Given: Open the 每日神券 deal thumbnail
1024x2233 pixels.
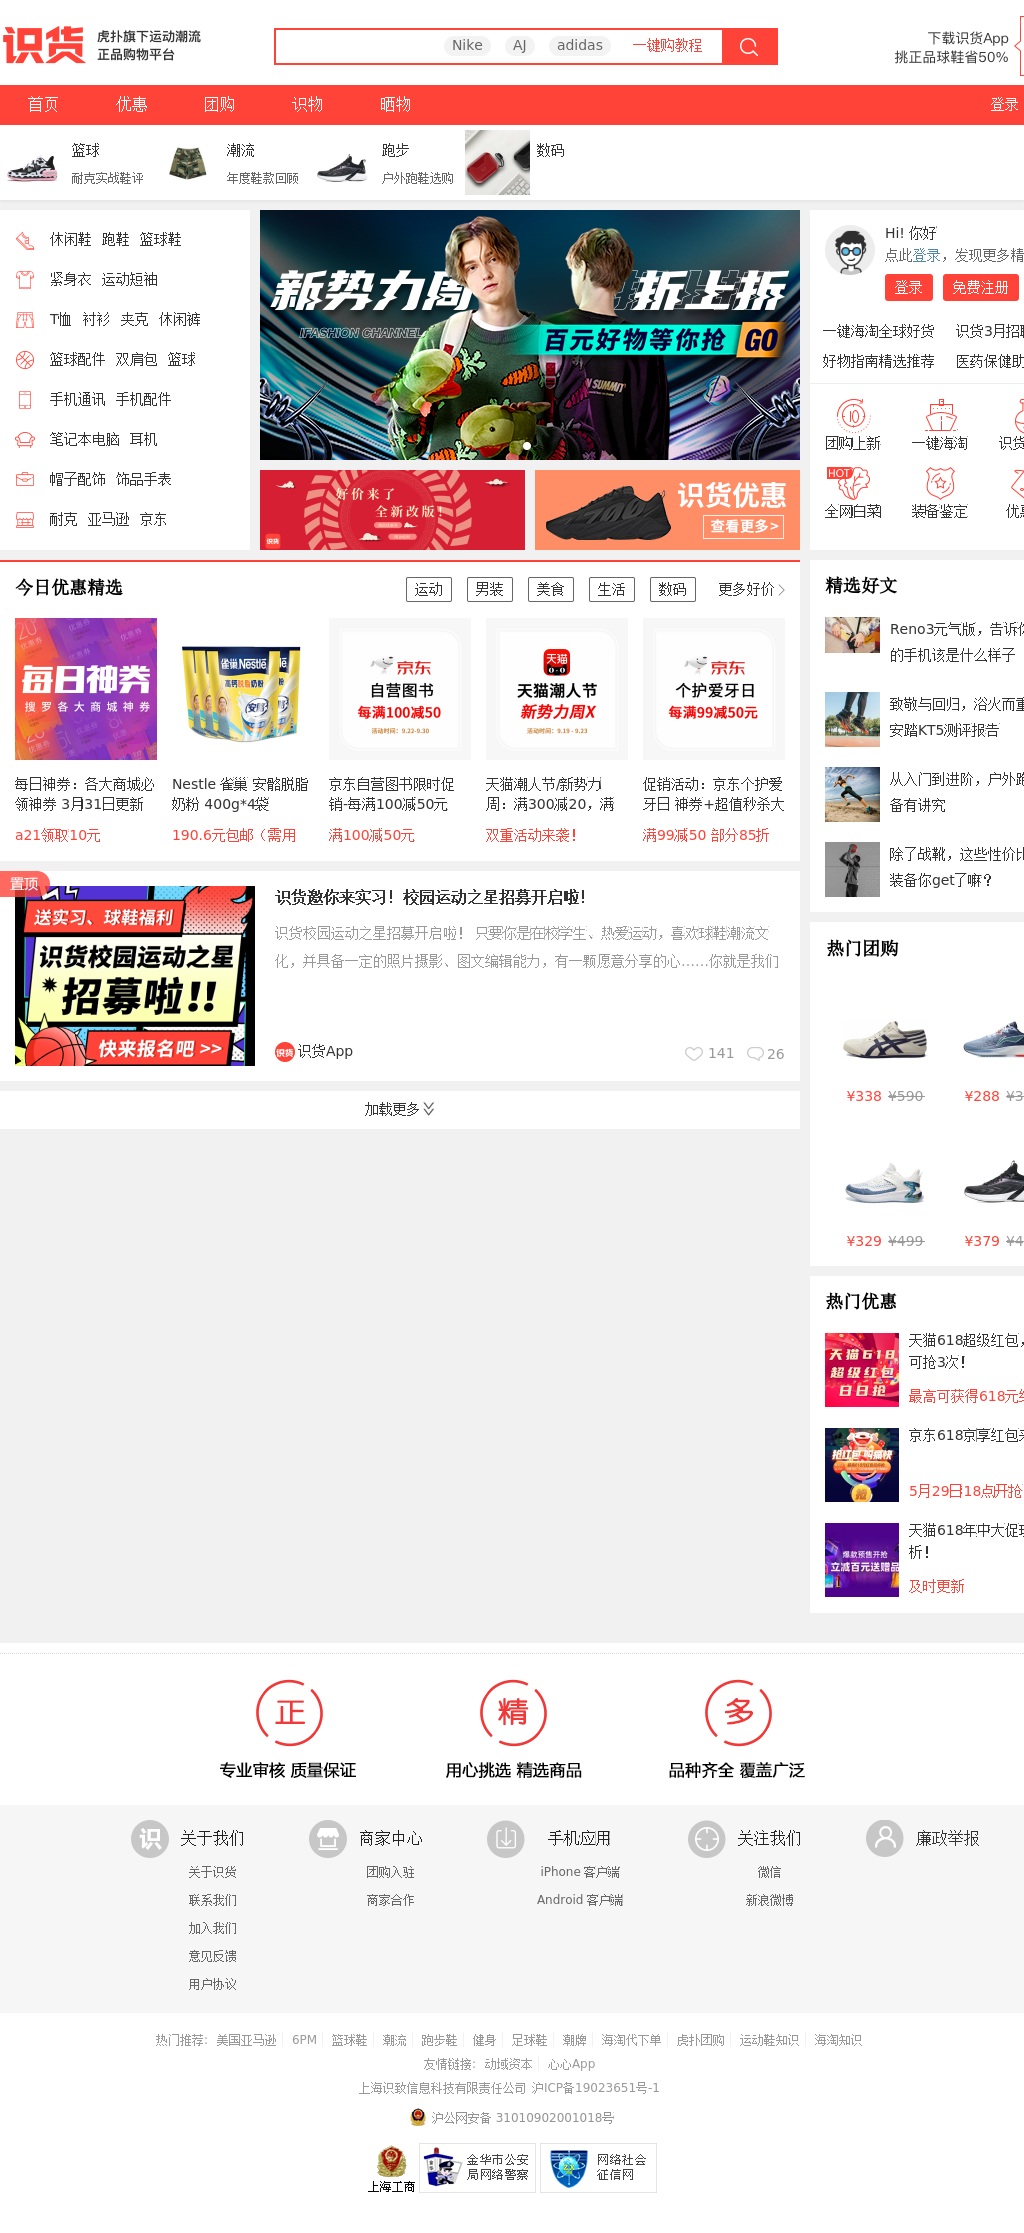Looking at the screenshot, I should tap(86, 689).
